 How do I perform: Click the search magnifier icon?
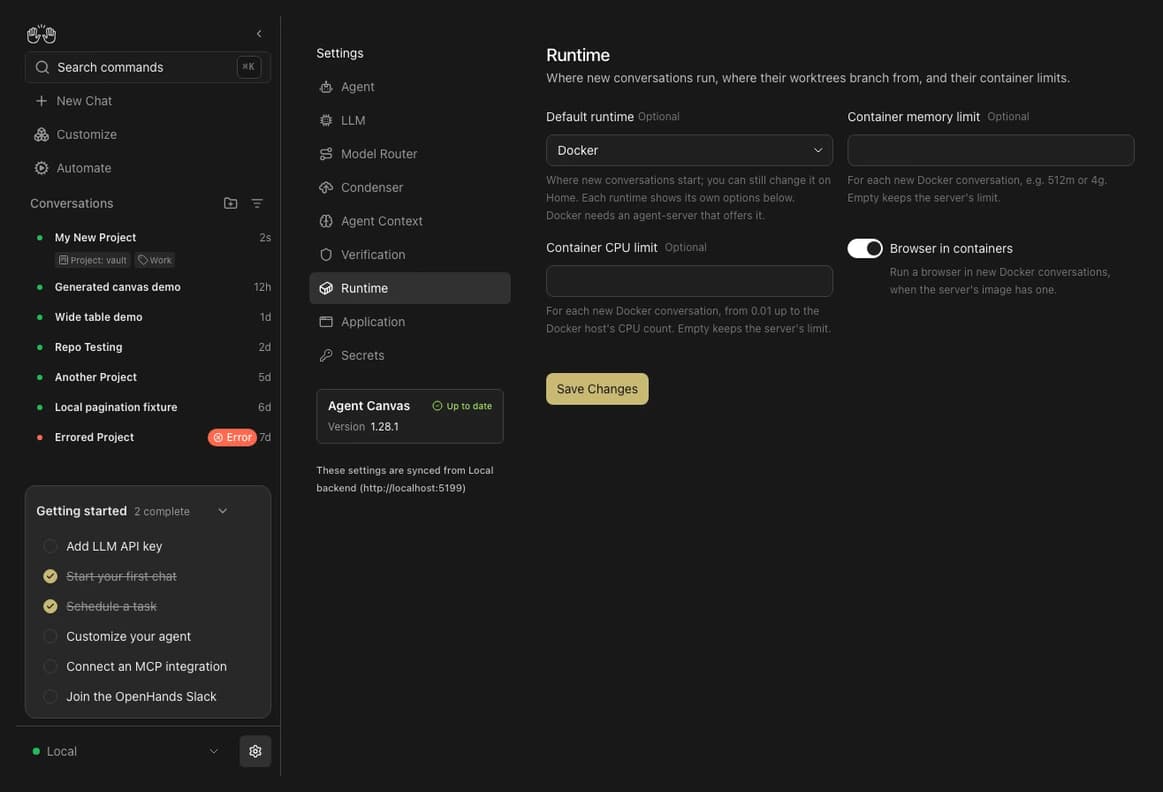point(42,67)
